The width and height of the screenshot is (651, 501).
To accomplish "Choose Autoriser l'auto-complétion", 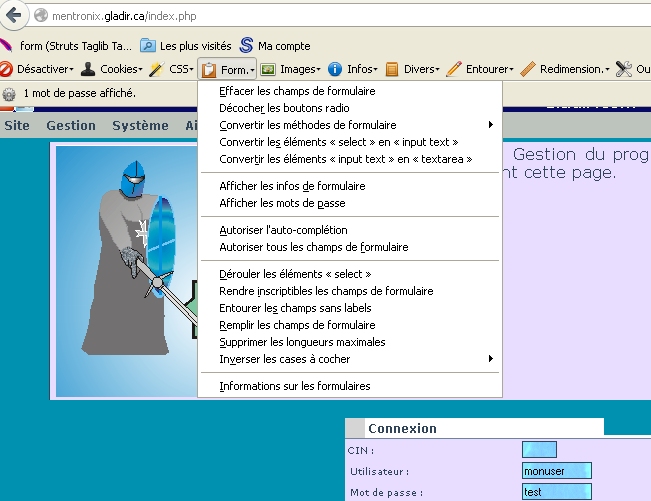I will [350, 230].
